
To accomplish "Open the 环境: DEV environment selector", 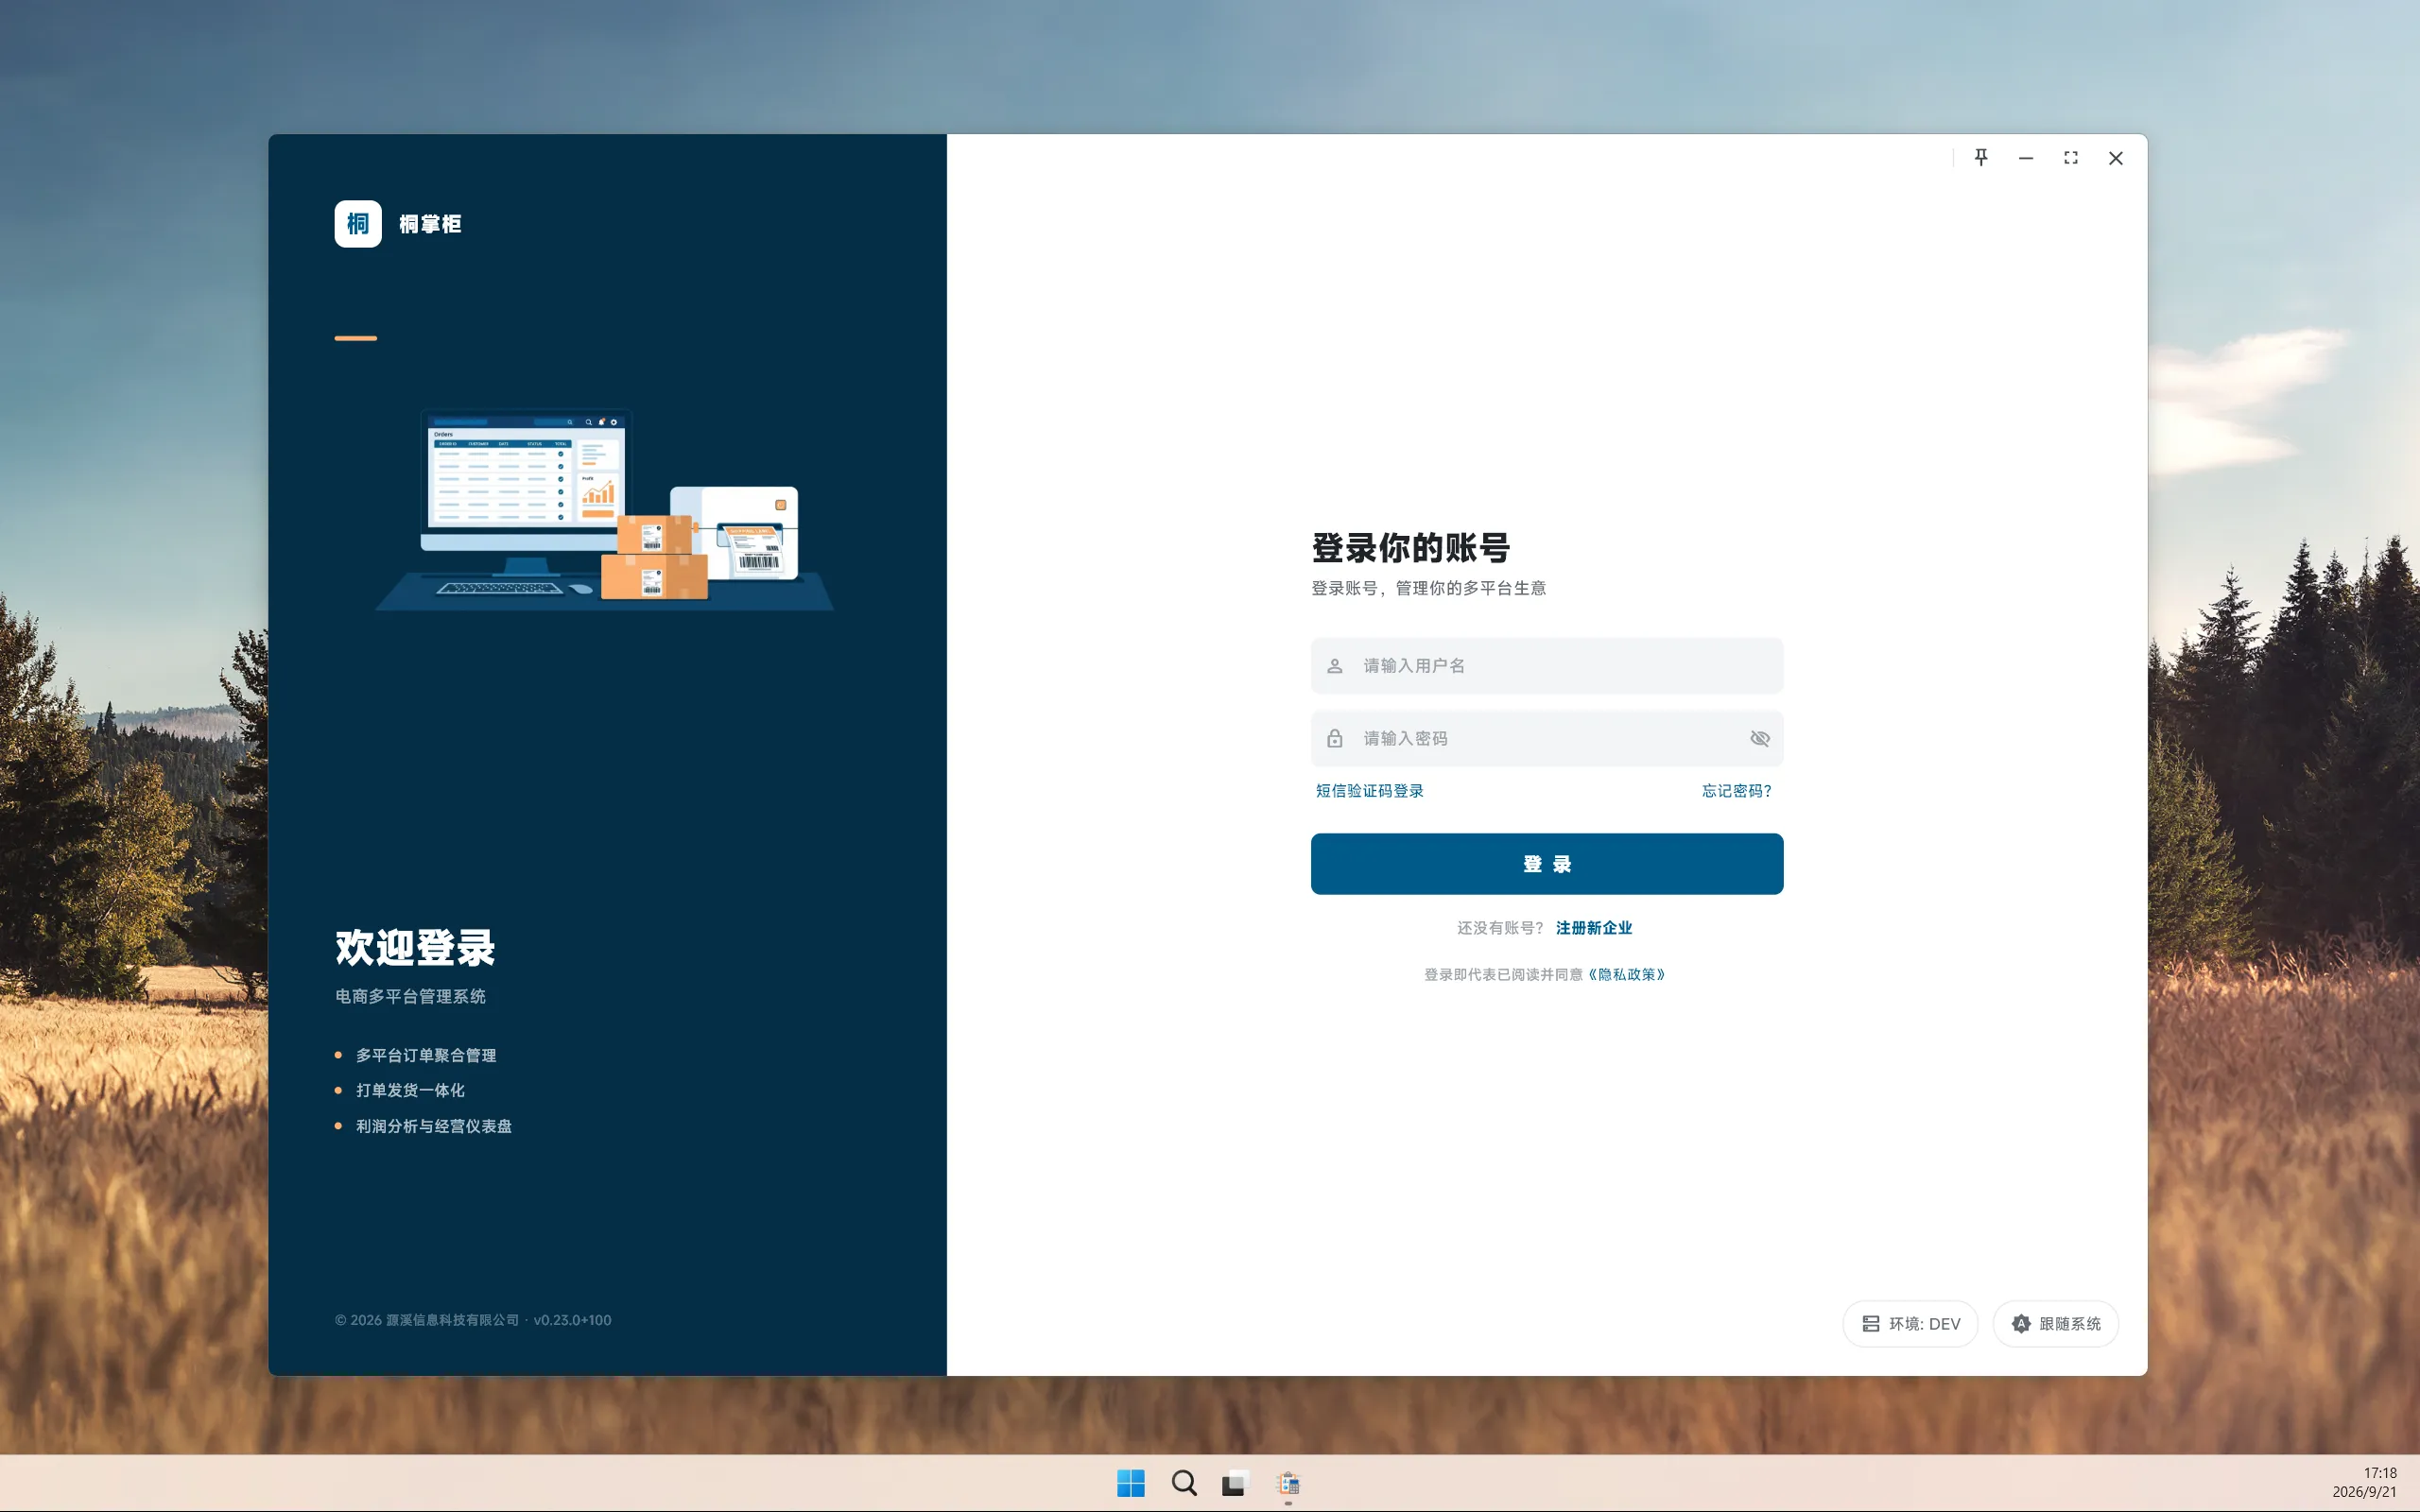I will [1910, 1324].
